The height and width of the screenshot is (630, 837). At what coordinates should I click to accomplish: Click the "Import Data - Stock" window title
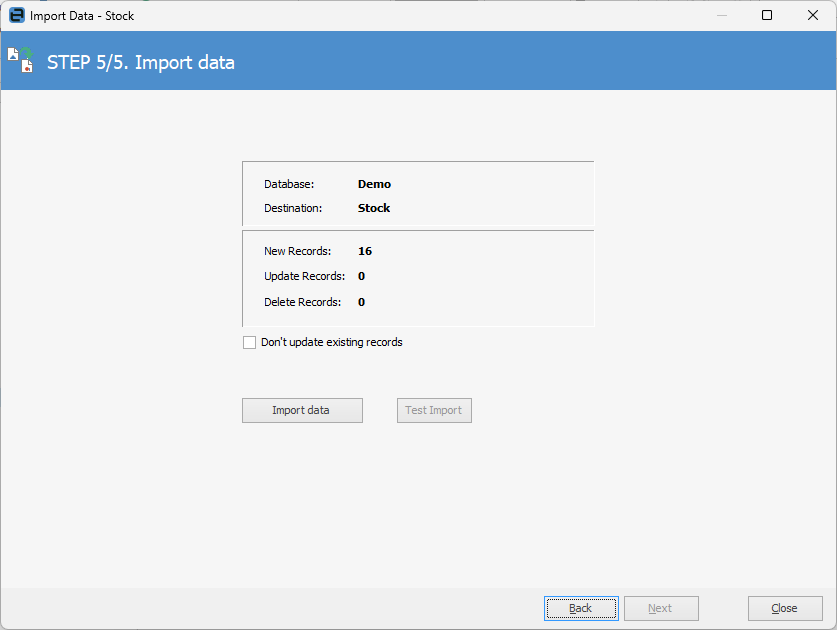pos(82,16)
